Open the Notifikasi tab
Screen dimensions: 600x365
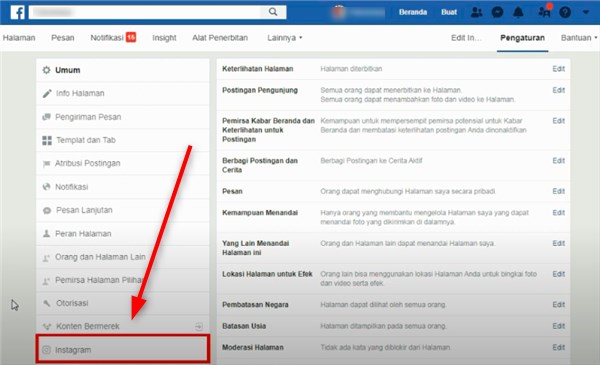coord(107,37)
